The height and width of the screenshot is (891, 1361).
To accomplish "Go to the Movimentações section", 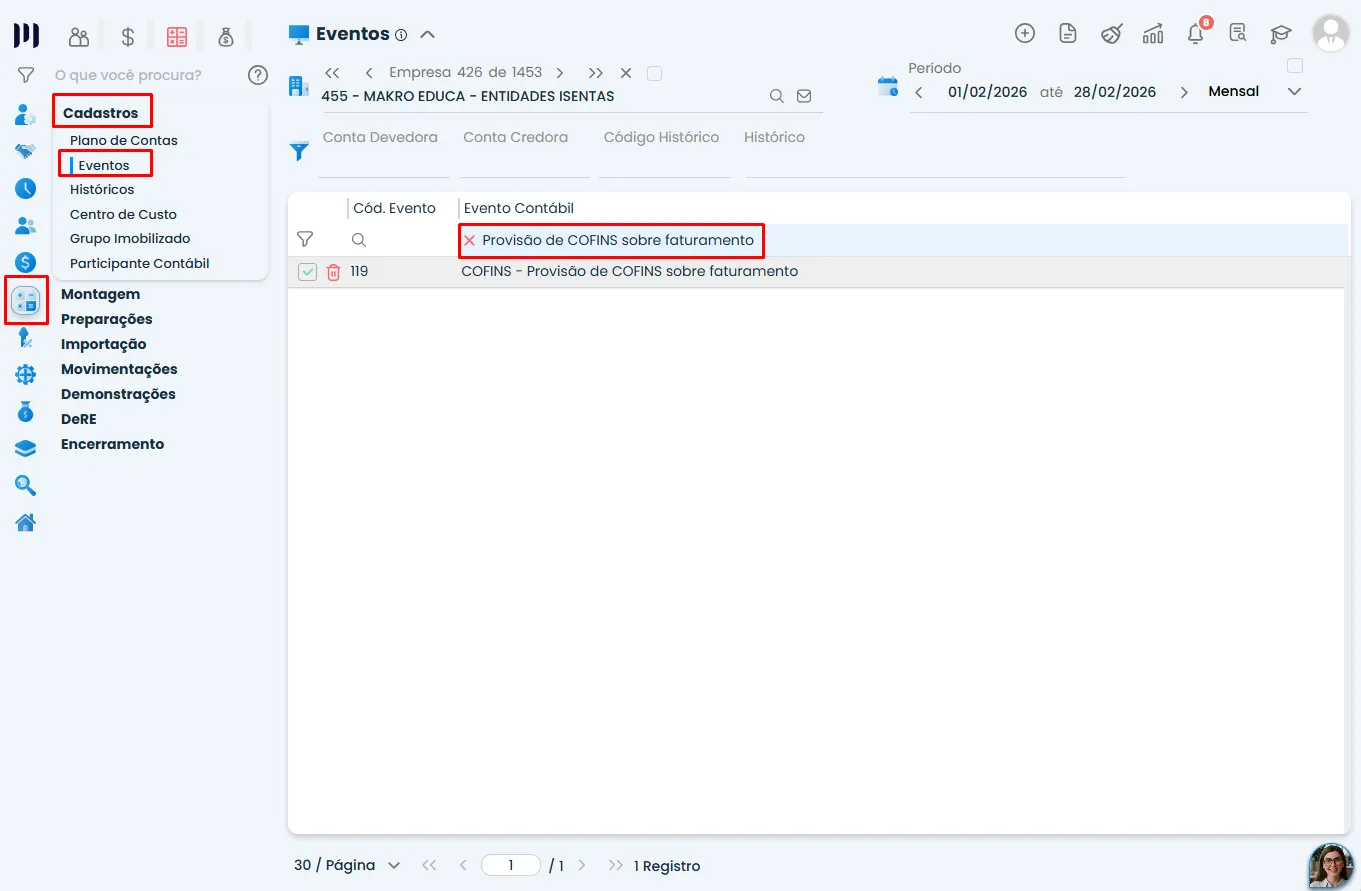I will (119, 369).
